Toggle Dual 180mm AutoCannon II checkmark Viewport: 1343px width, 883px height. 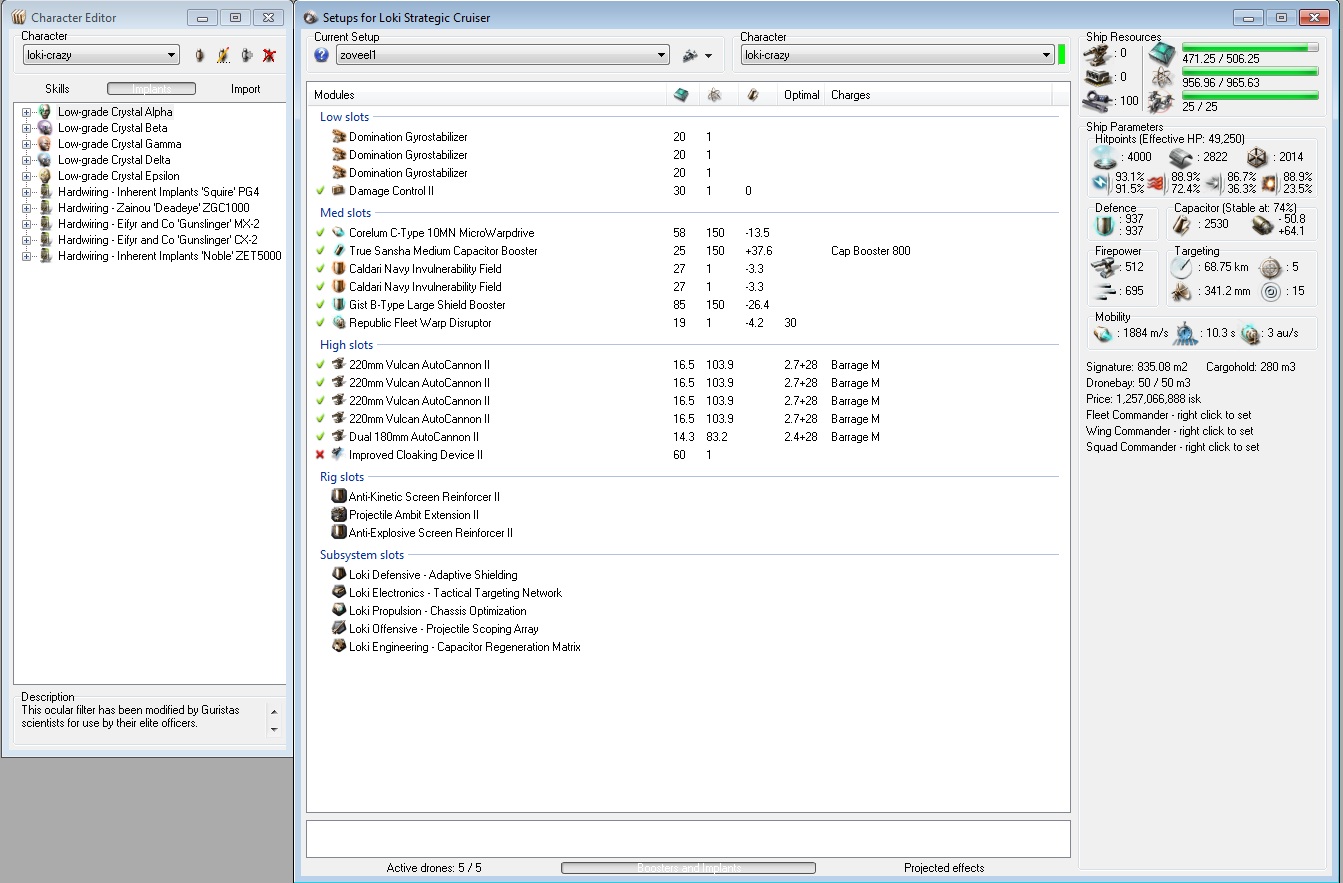point(320,437)
